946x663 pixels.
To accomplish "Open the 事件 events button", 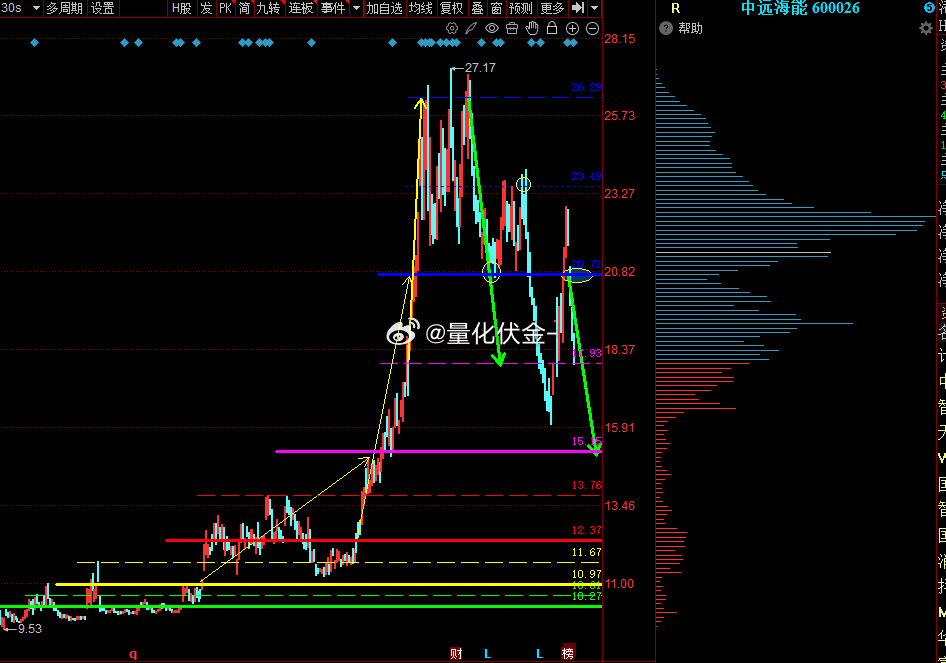I will pos(333,8).
